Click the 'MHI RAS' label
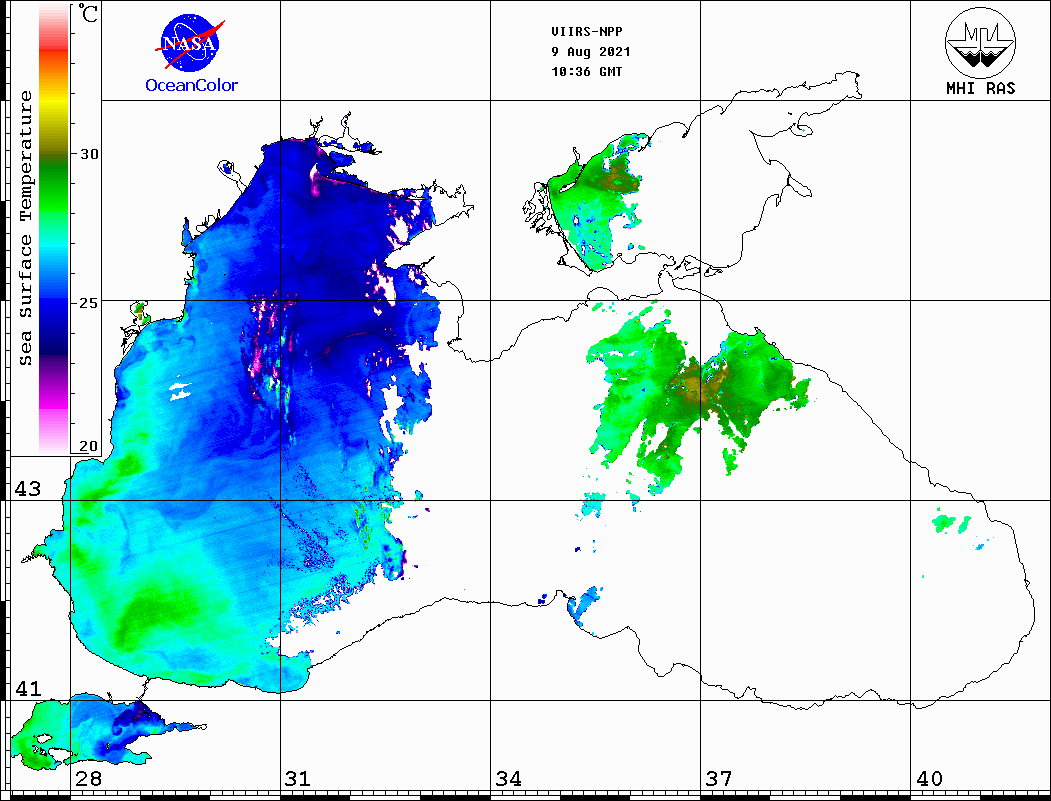The height and width of the screenshot is (801, 1051). 981,88
